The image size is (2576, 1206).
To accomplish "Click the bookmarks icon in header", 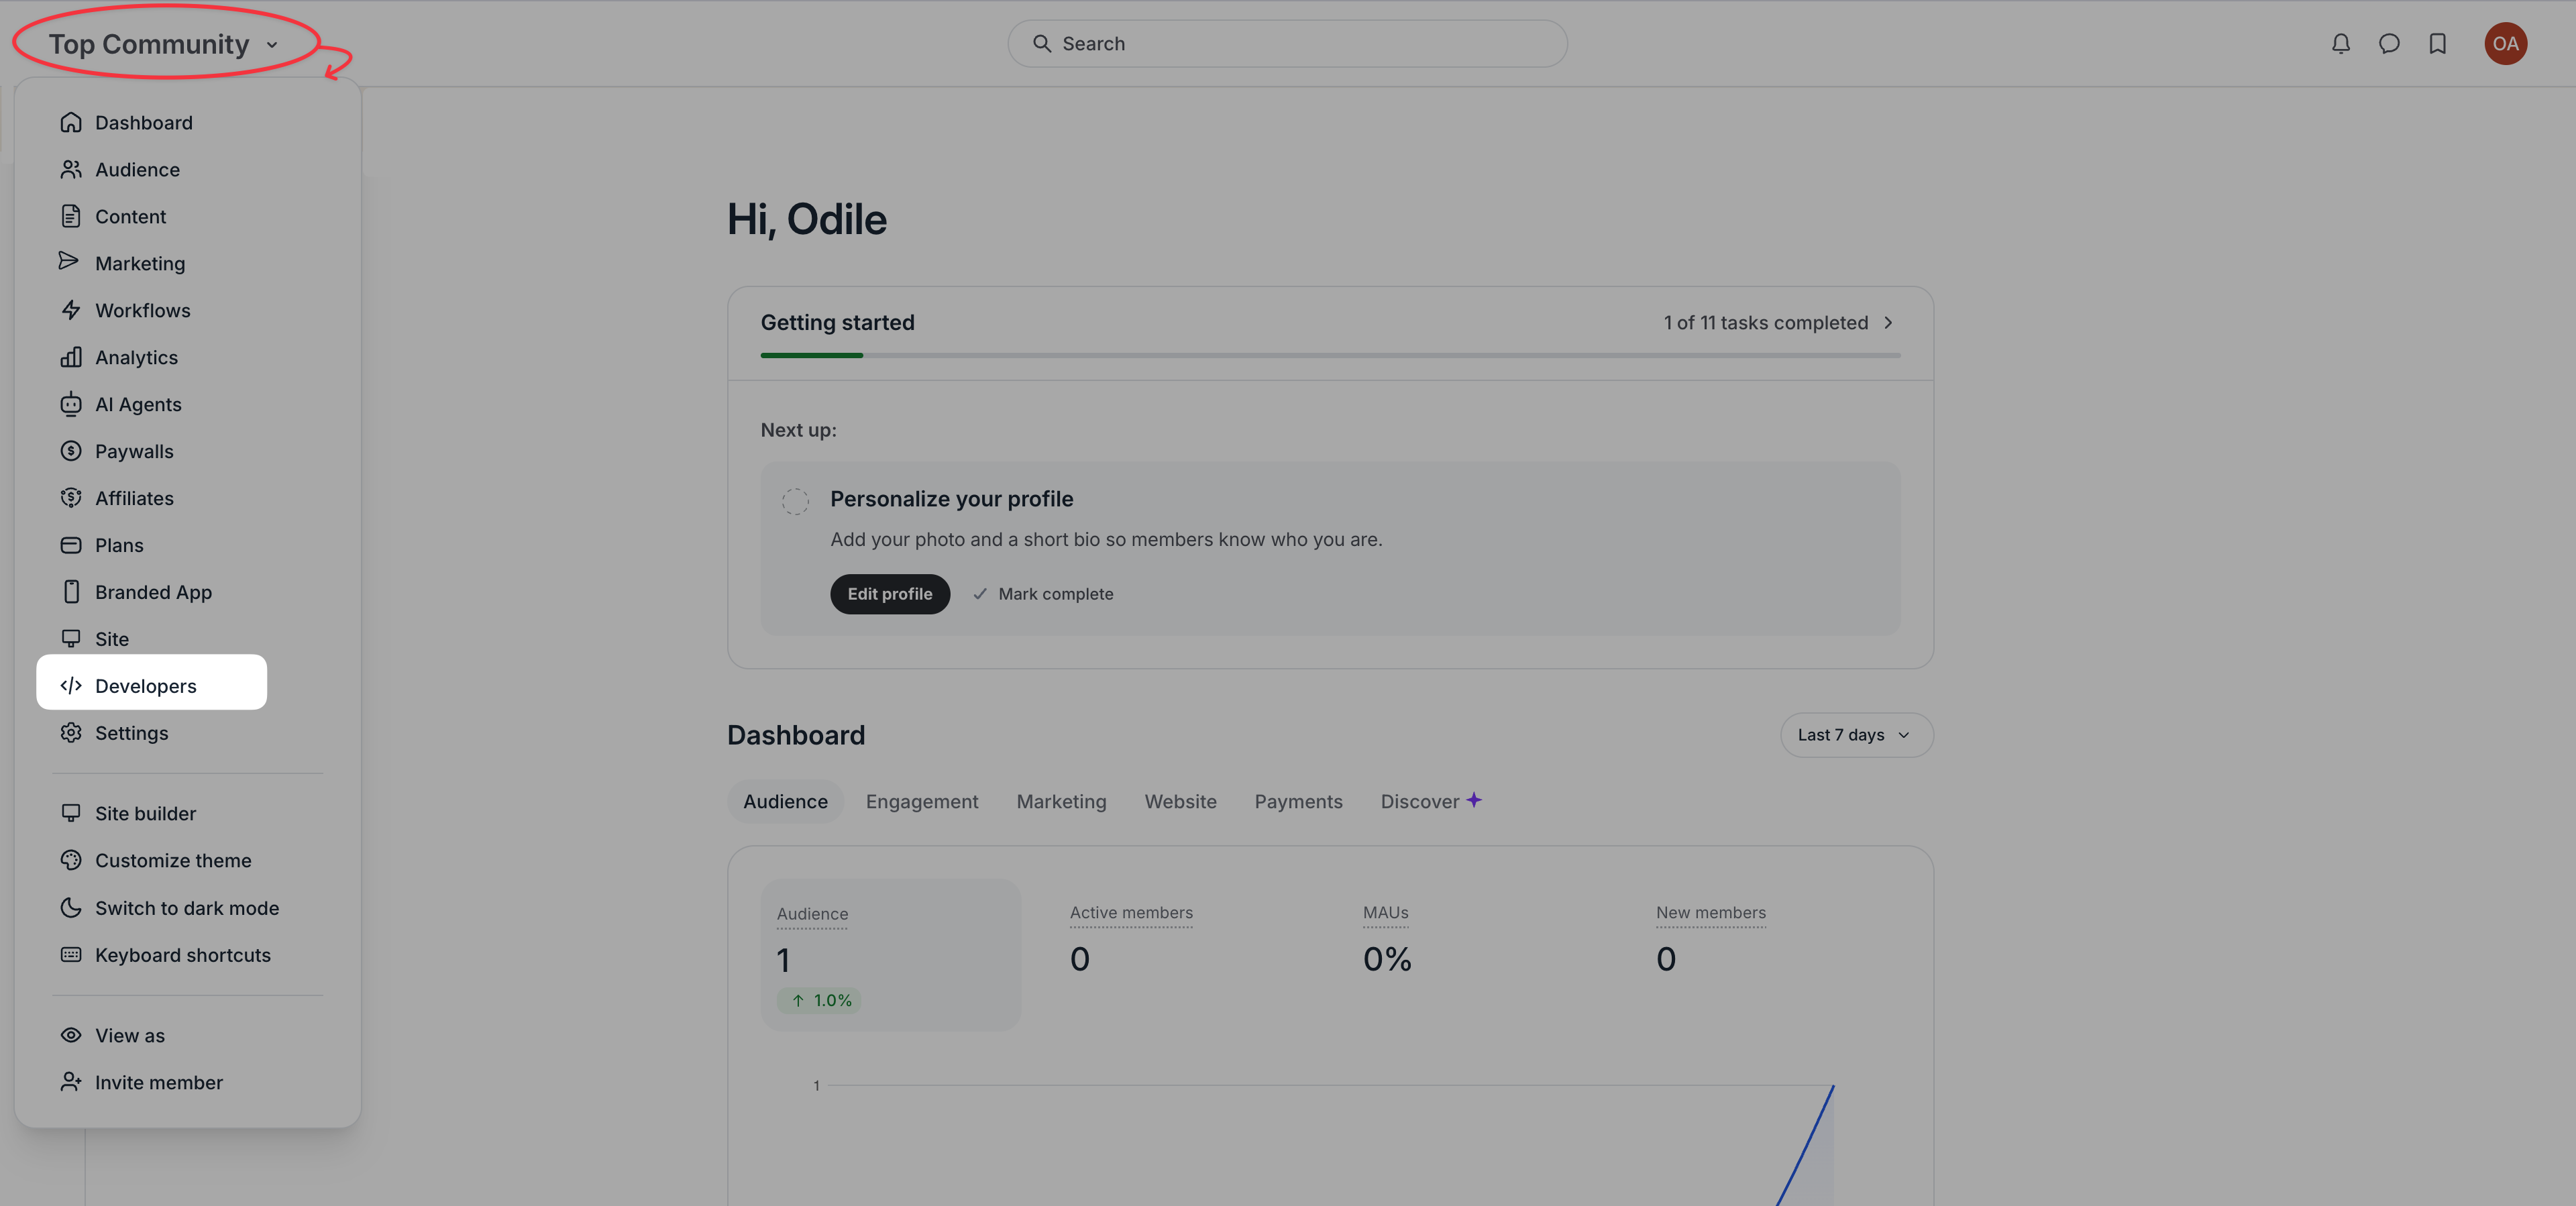I will coord(2437,44).
